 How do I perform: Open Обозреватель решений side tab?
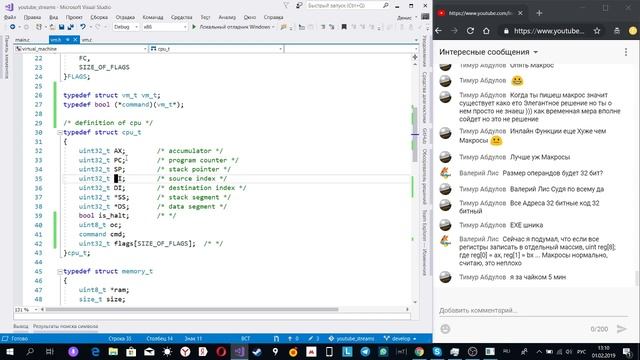click(x=424, y=177)
